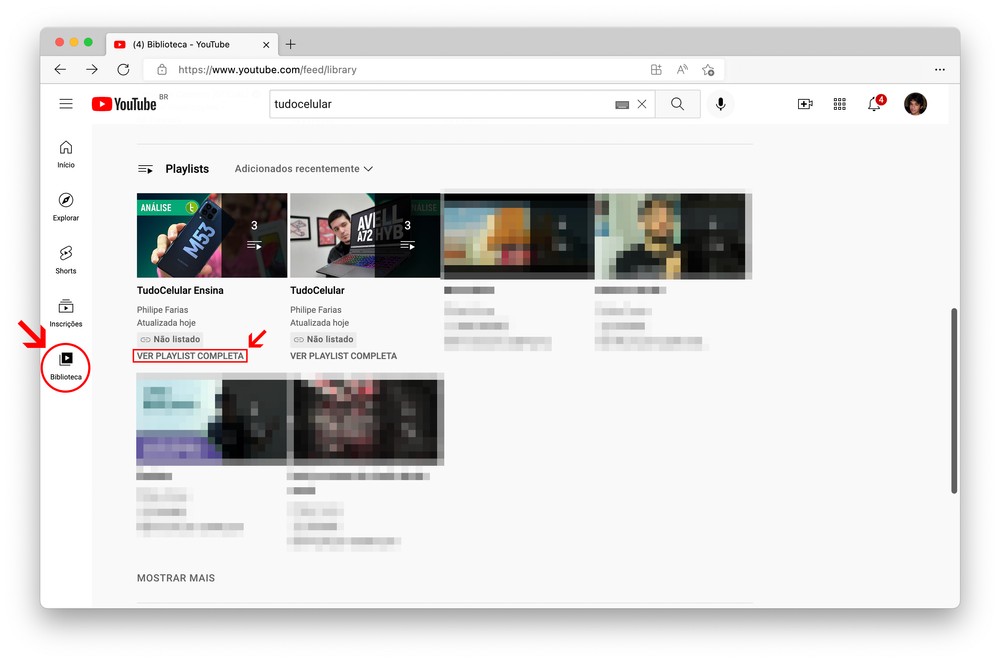
Task: Click the search magnifier button
Action: [x=677, y=104]
